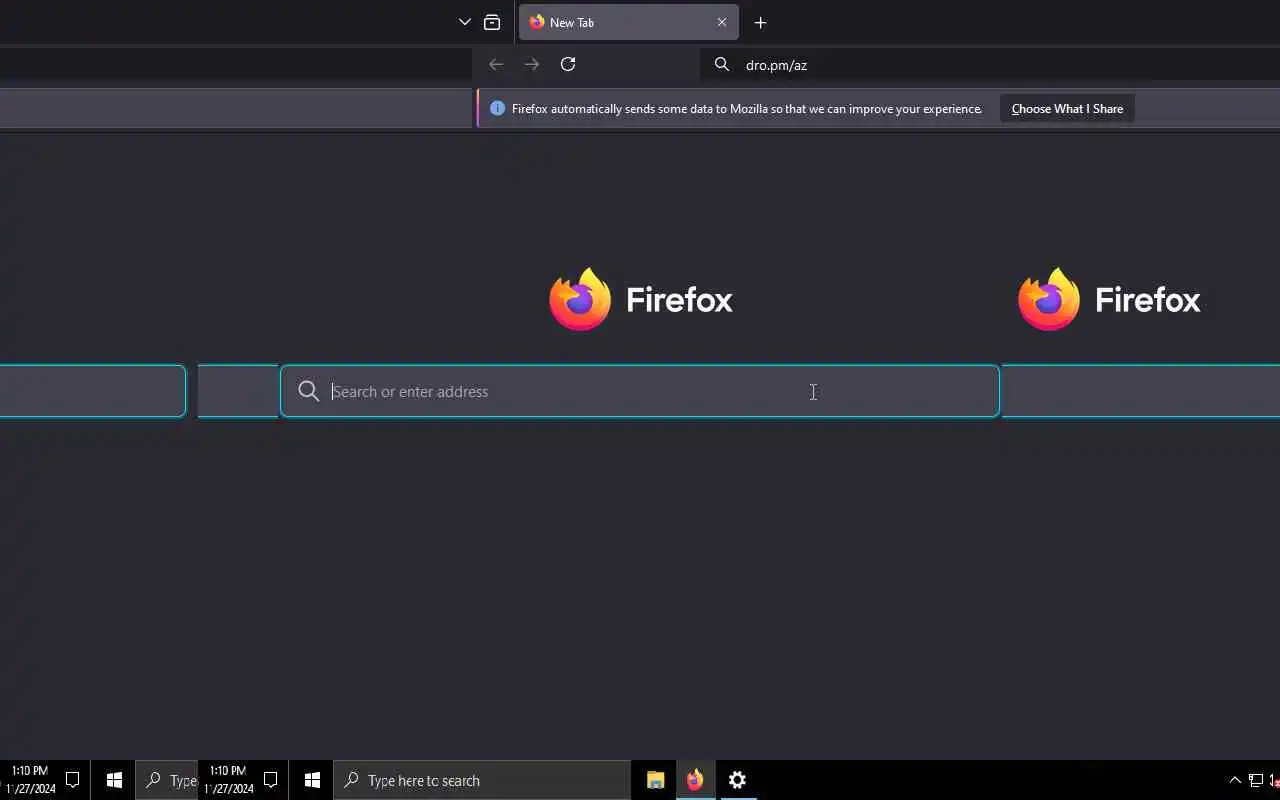
Task: Select the New Tab tab
Action: pos(628,22)
